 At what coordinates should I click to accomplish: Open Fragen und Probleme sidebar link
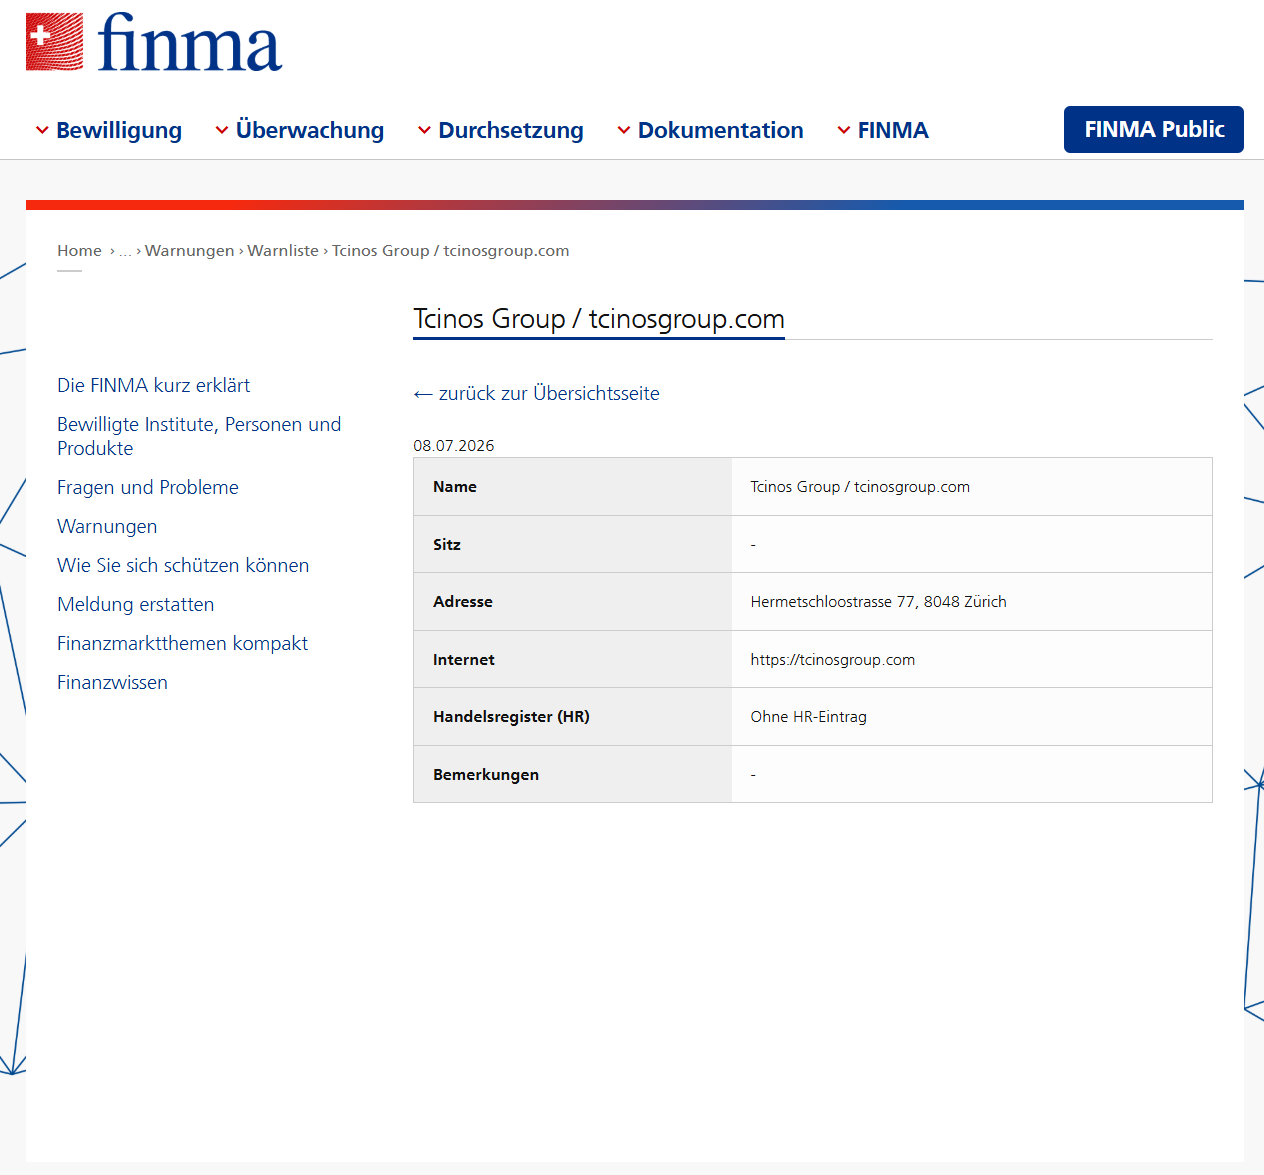[x=148, y=488]
